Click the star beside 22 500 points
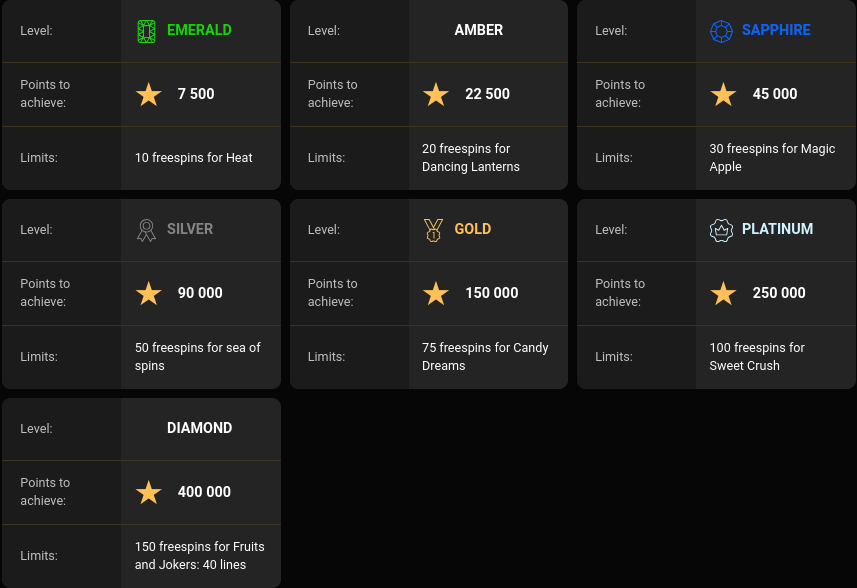Screen dimensions: 857x588 coord(436,94)
